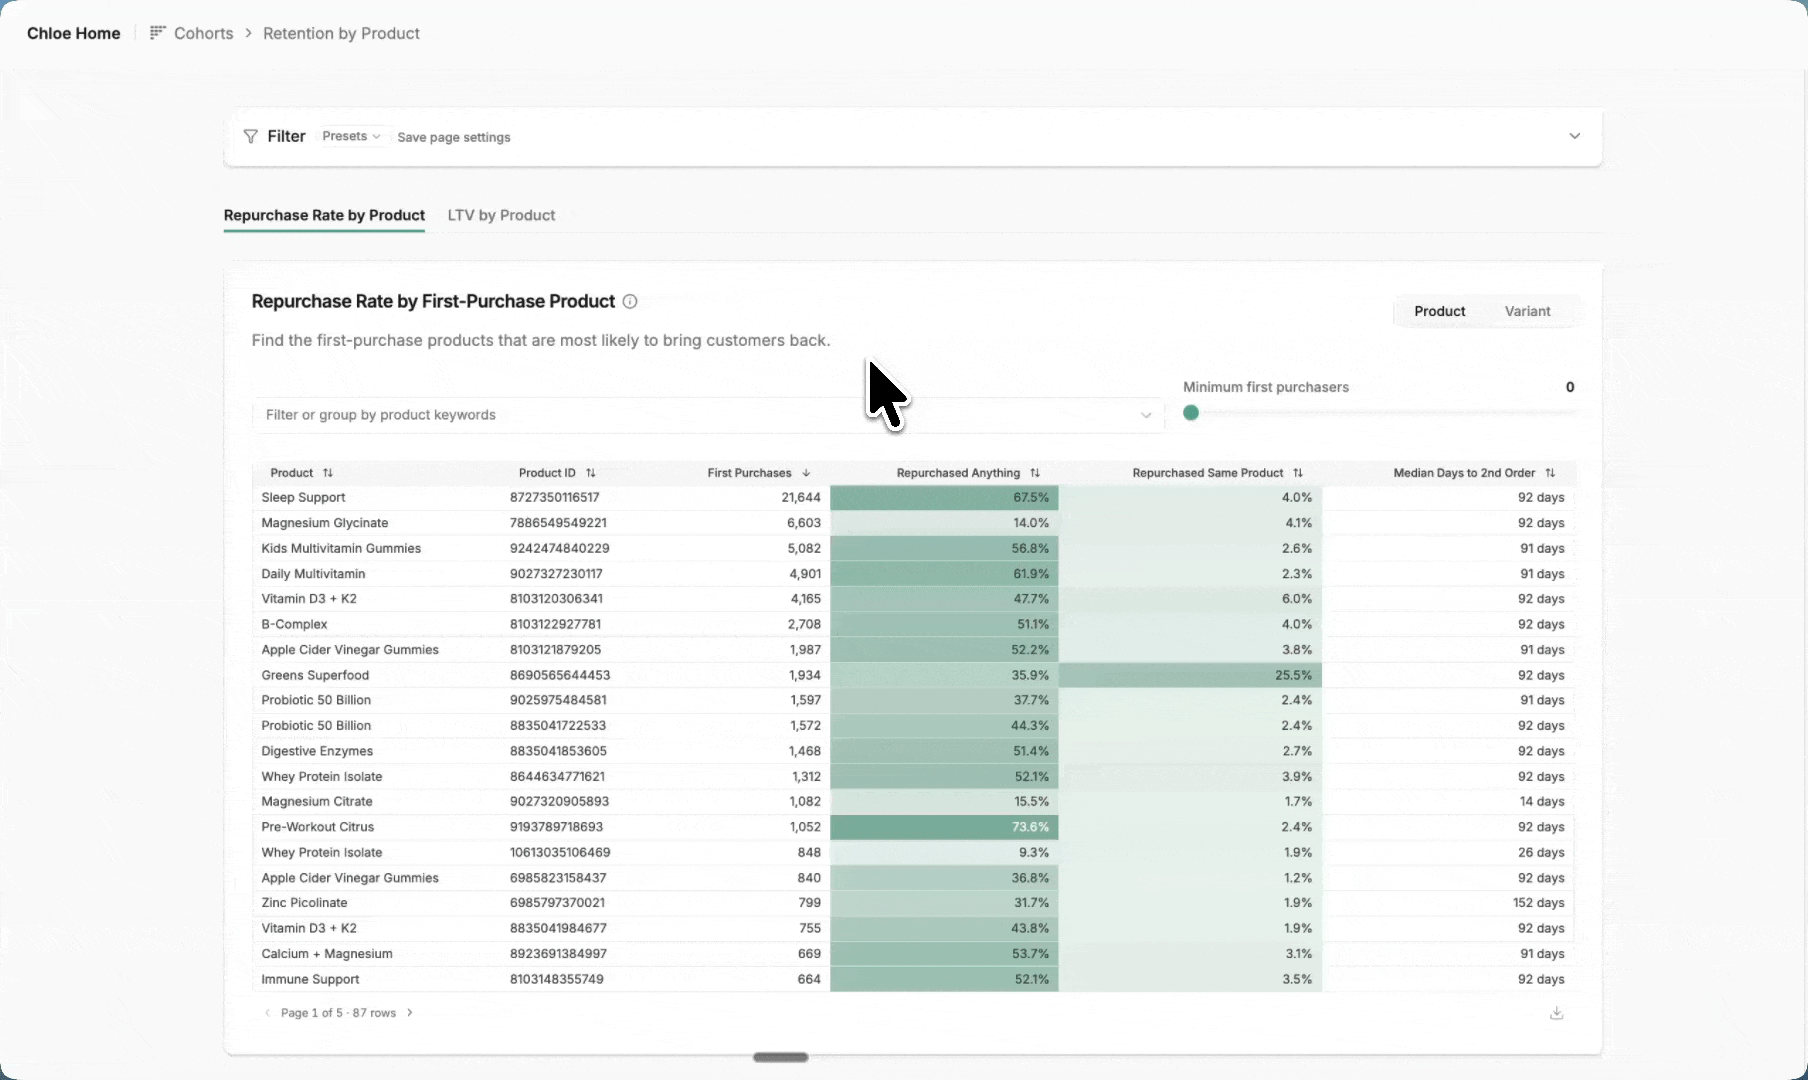Click the Digestive Enzymes product name
Image resolution: width=1808 pixels, height=1080 pixels.
pyautogui.click(x=317, y=751)
